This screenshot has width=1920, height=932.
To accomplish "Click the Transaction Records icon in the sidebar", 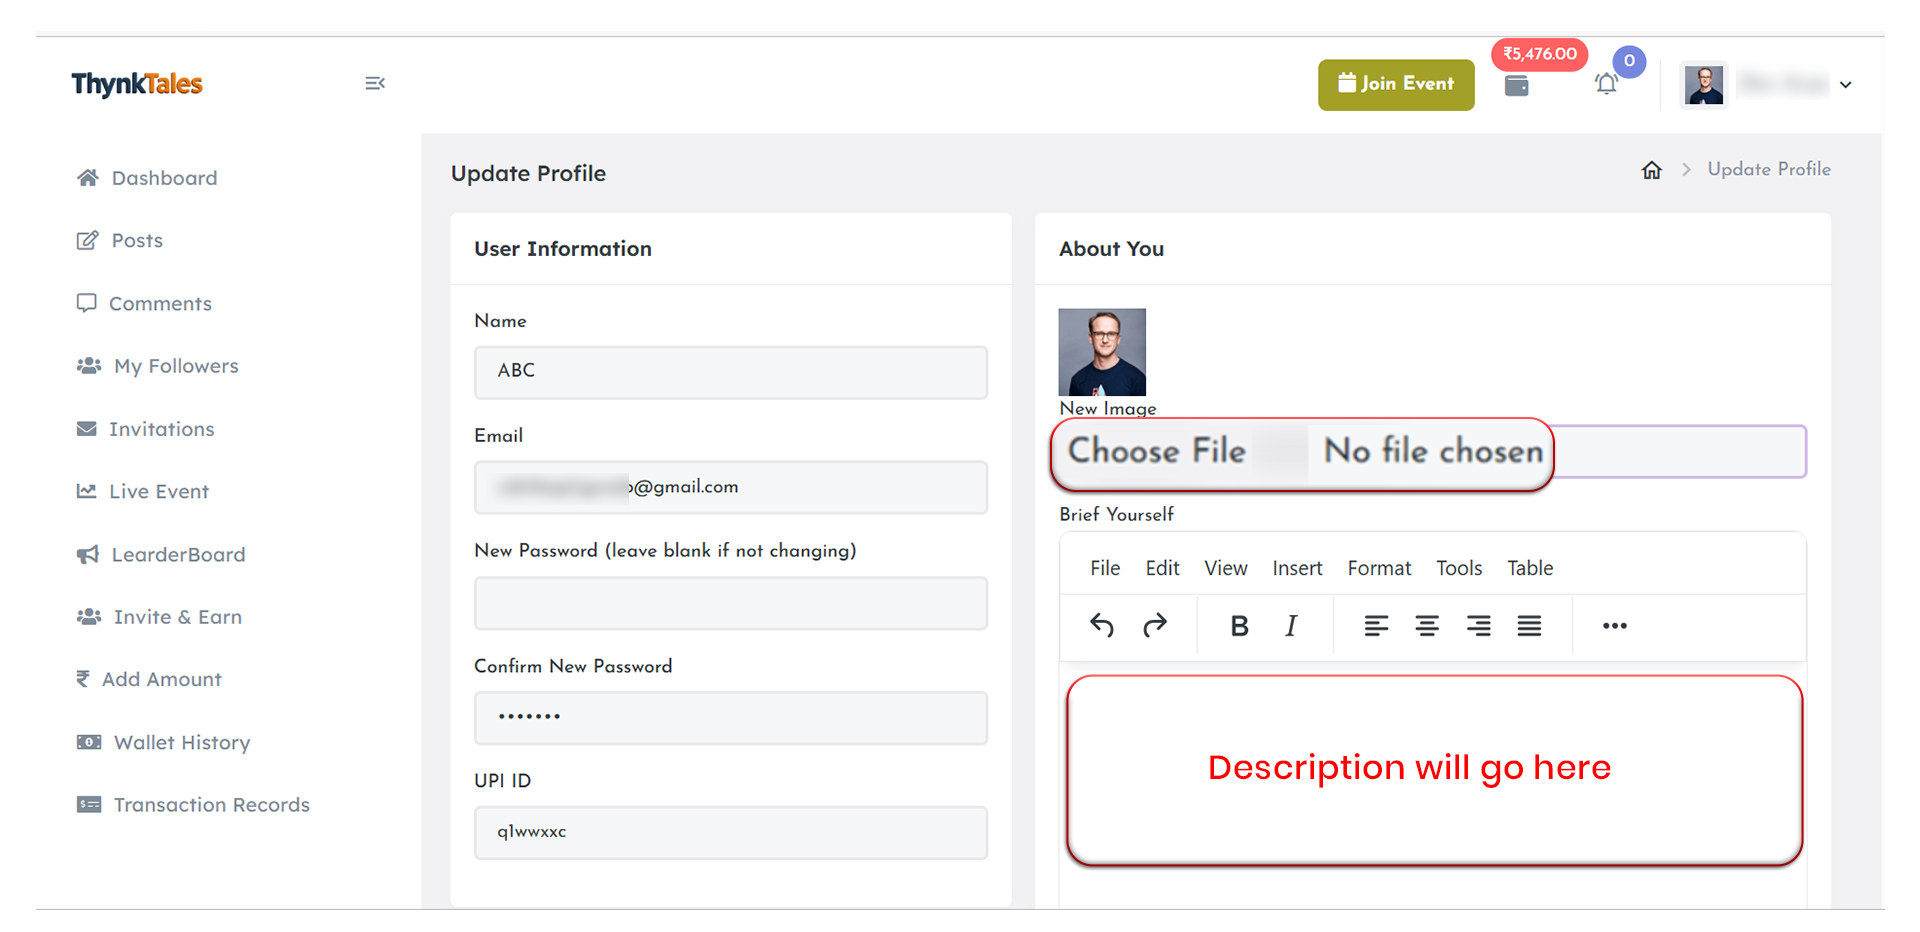I will (88, 804).
